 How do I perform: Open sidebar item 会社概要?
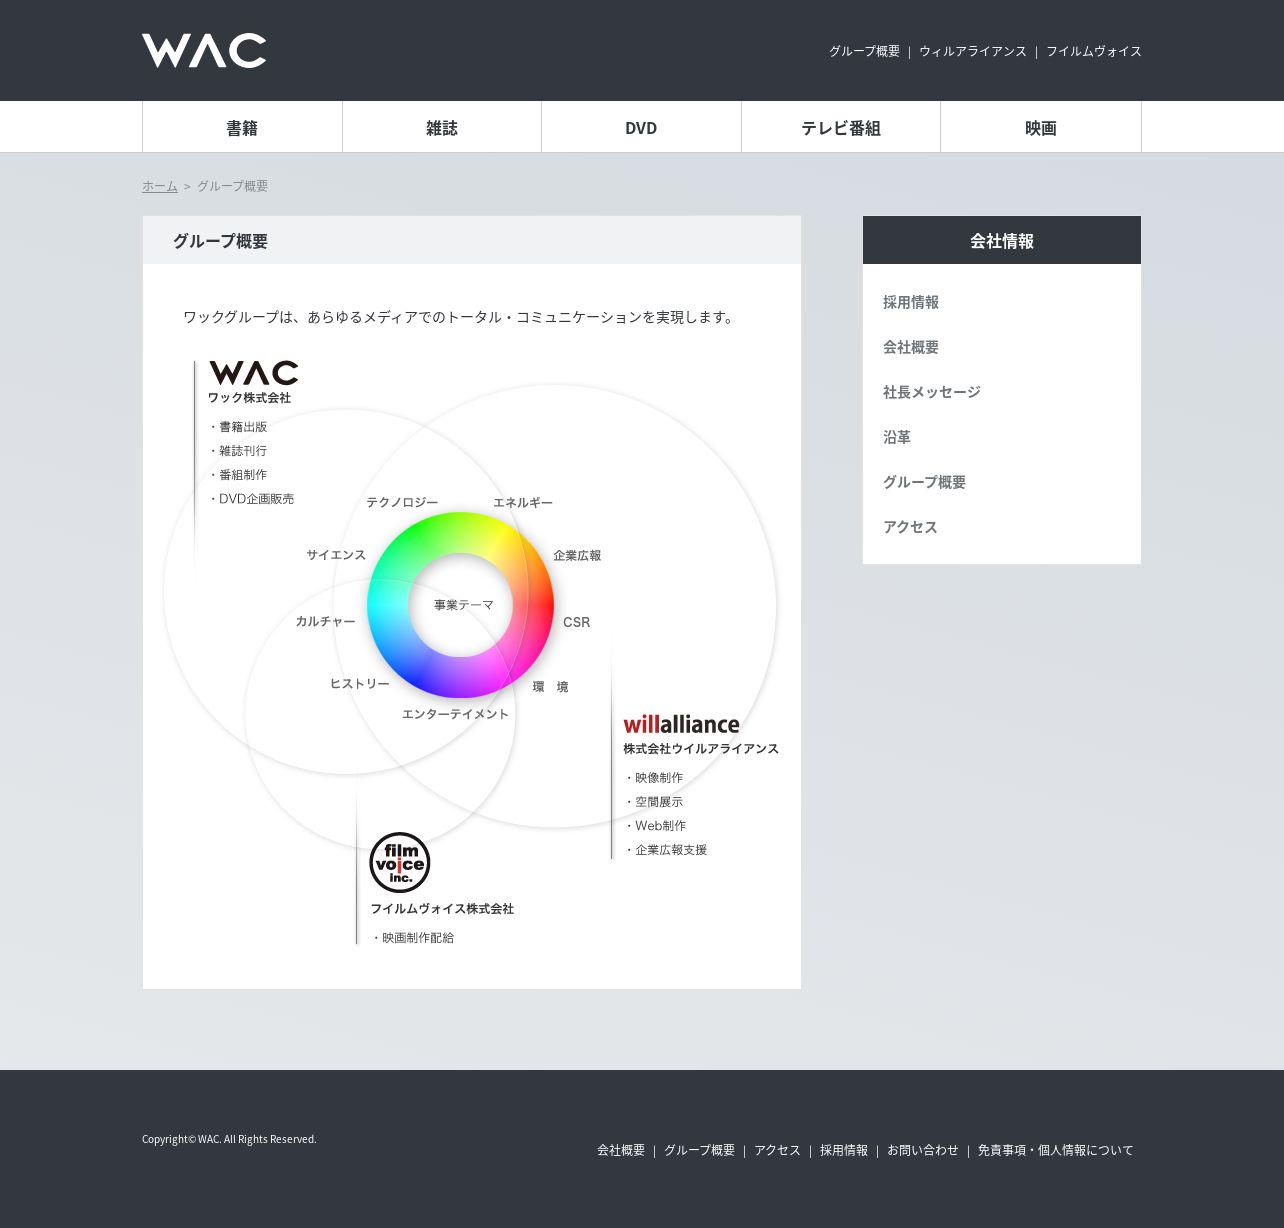click(911, 347)
